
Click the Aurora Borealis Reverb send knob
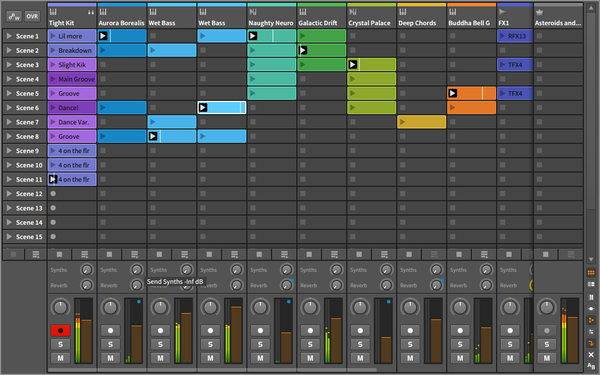tap(137, 285)
